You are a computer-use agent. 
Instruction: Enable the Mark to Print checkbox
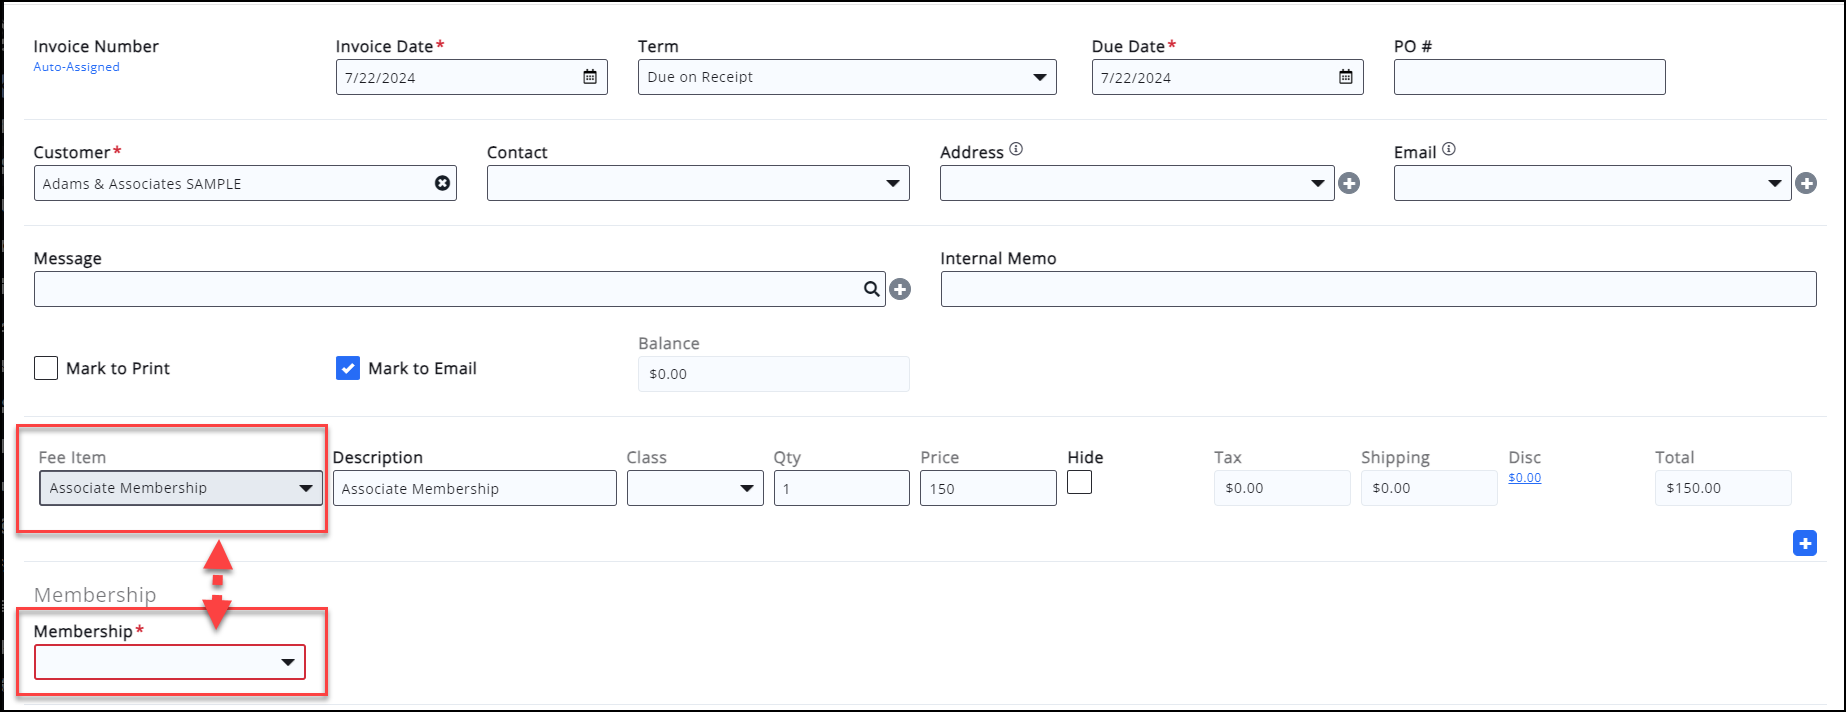pos(46,368)
